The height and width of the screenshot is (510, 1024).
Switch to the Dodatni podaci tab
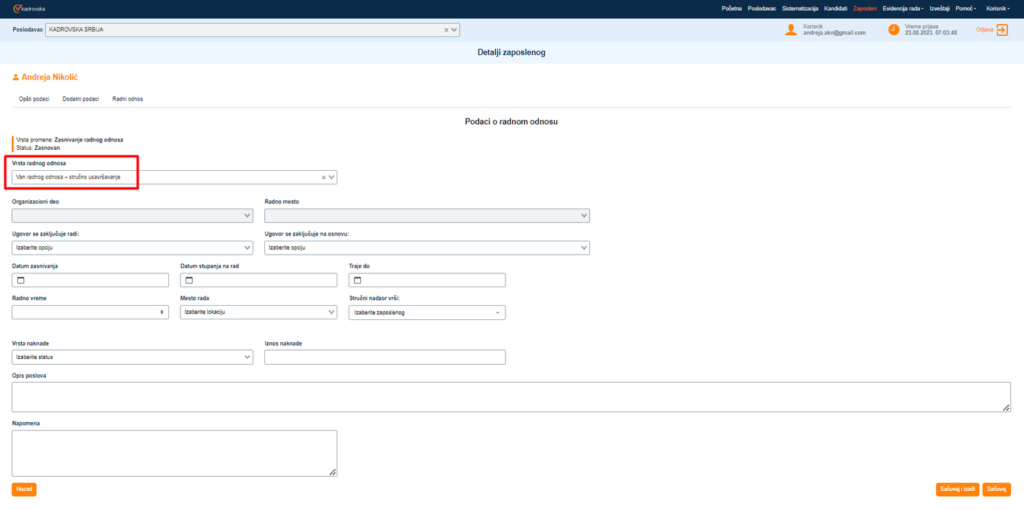[80, 99]
